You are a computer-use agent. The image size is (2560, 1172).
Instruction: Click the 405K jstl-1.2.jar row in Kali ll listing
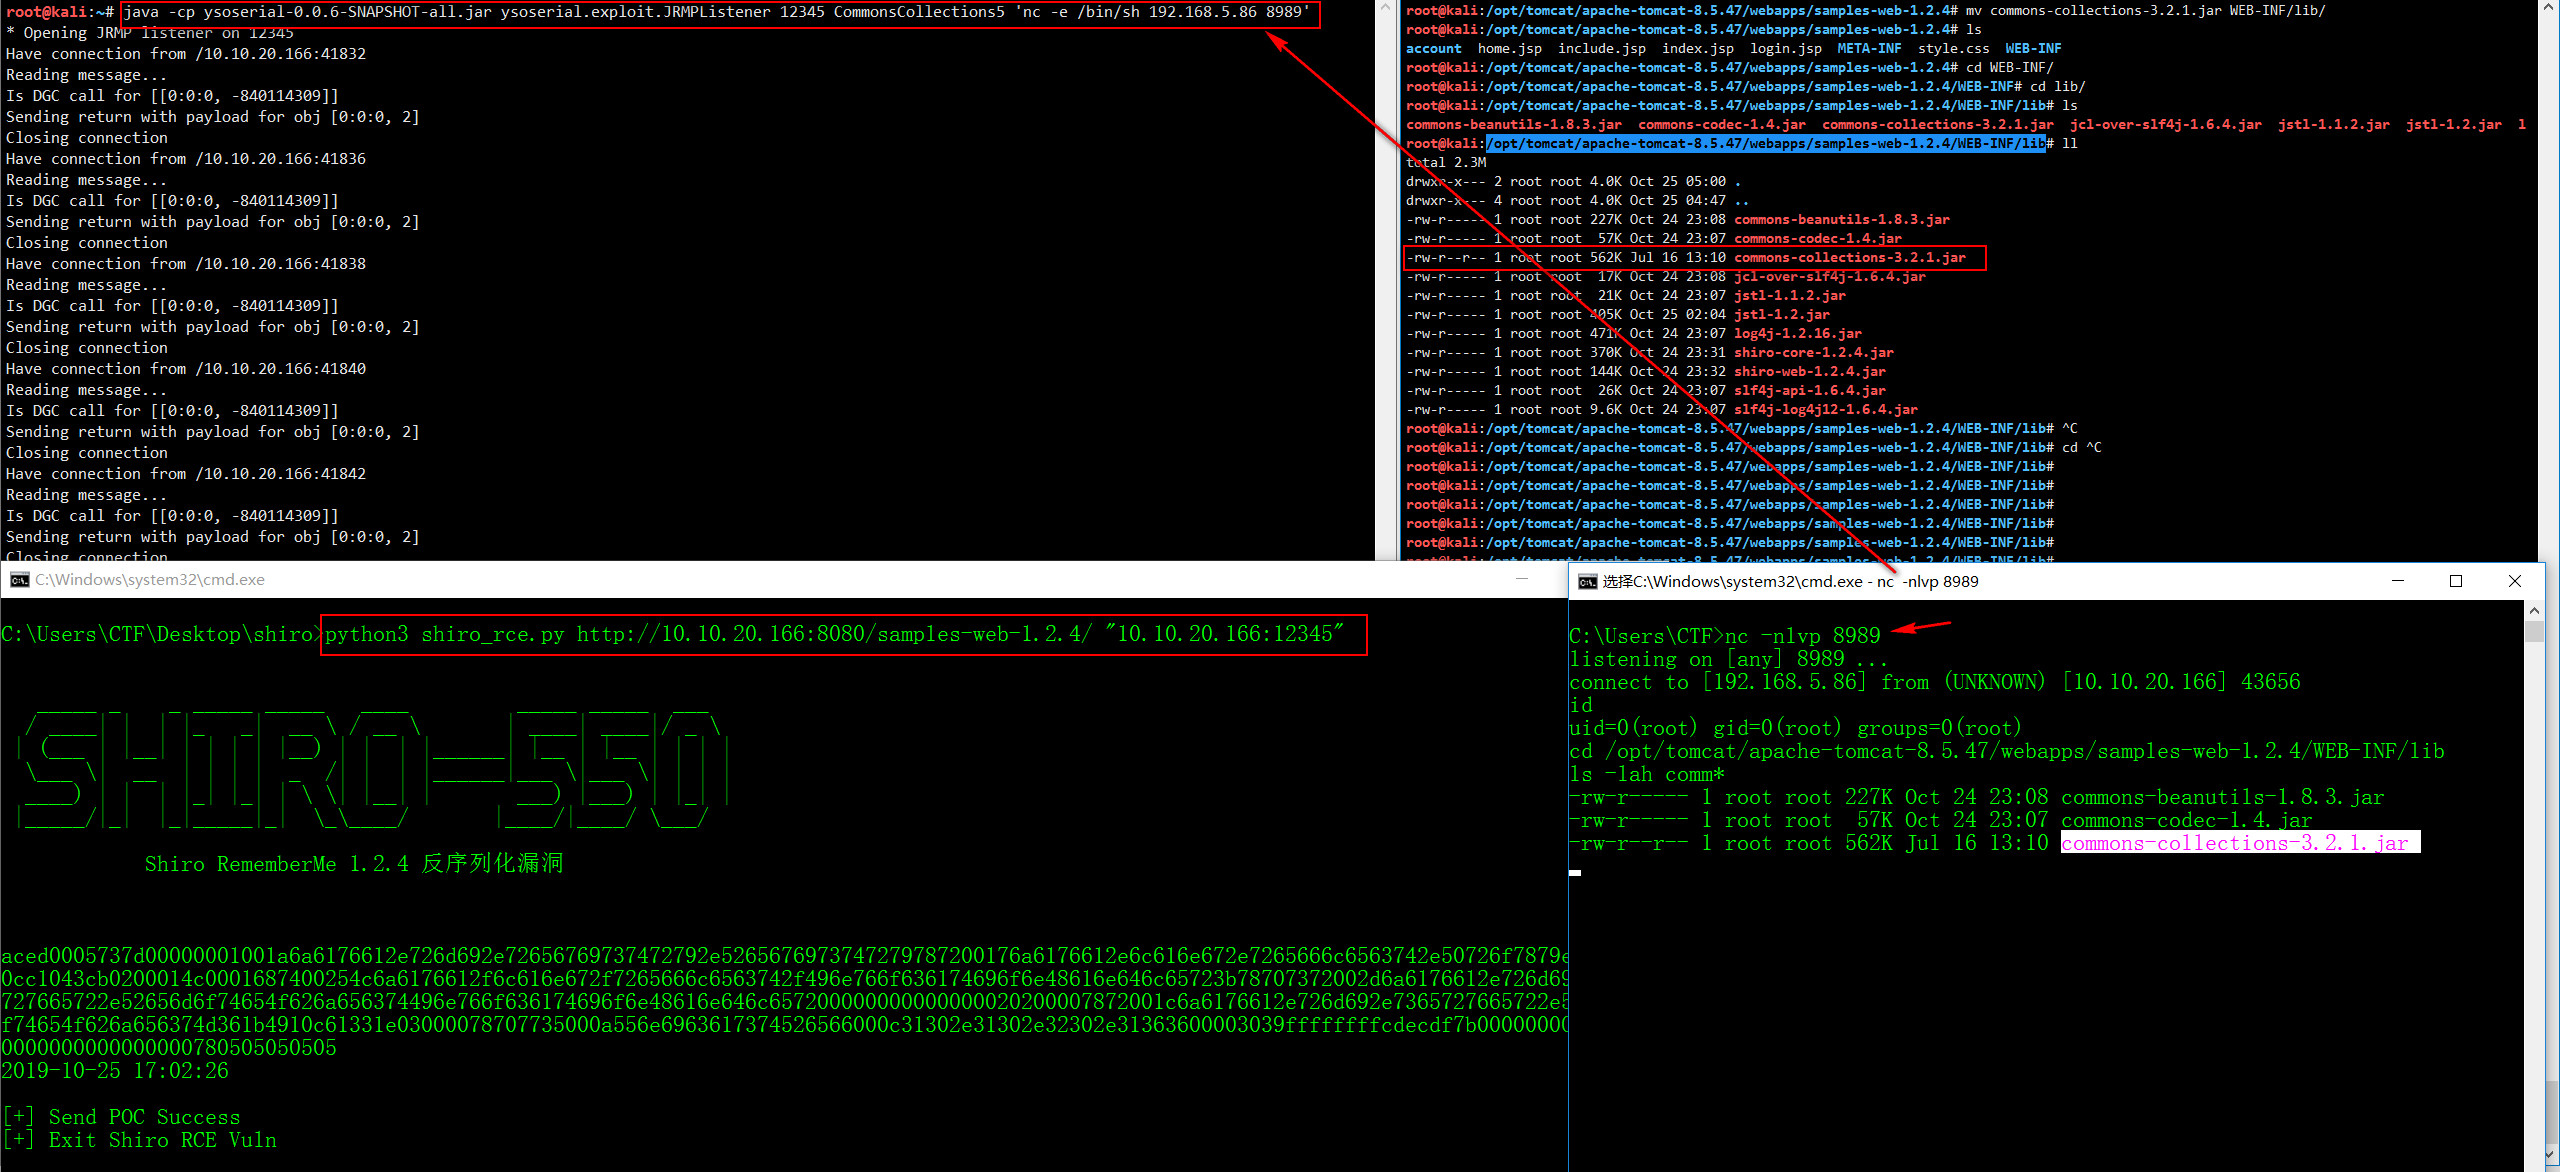(x=1618, y=315)
